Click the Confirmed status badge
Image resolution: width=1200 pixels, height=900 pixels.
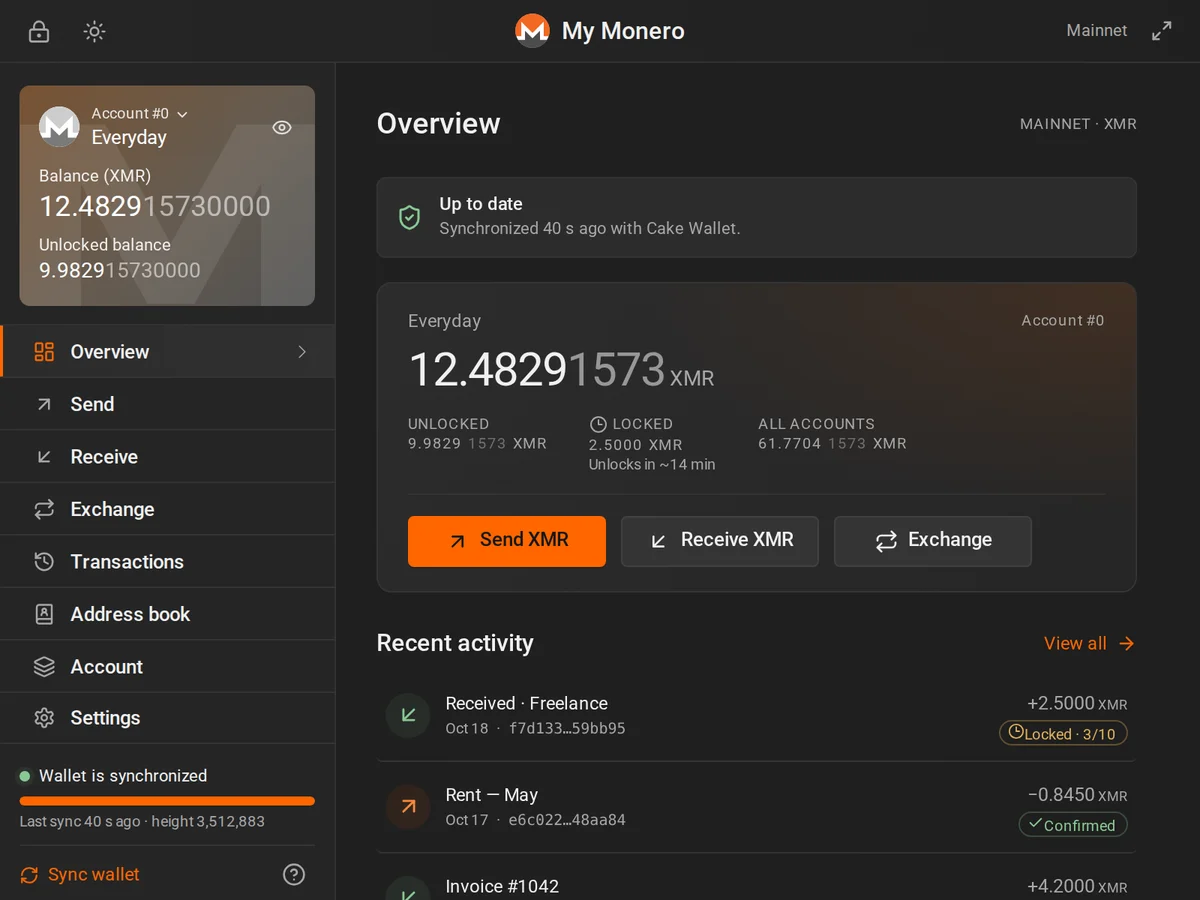click(1073, 825)
